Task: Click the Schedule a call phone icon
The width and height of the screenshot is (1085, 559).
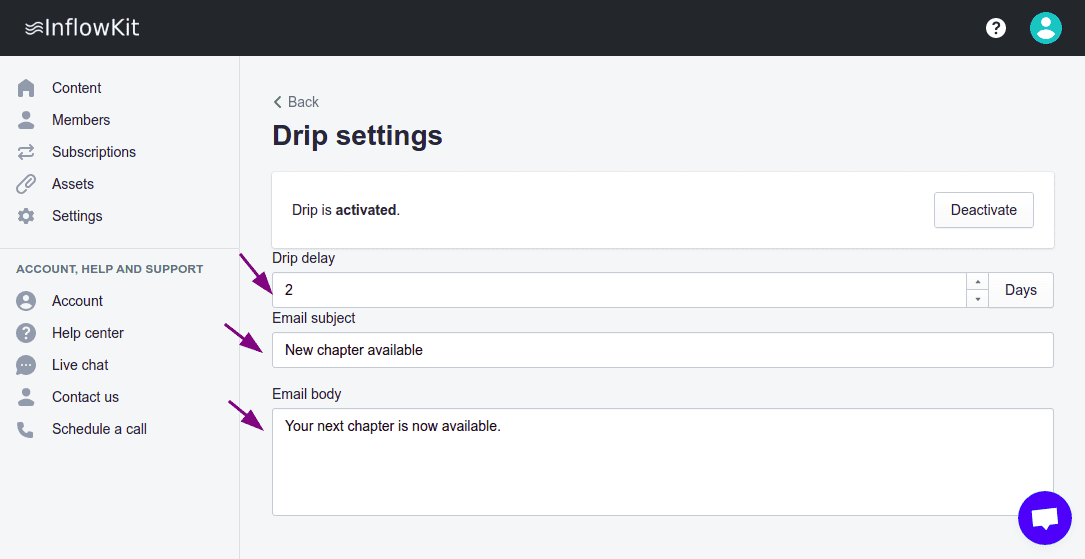Action: tap(26, 429)
